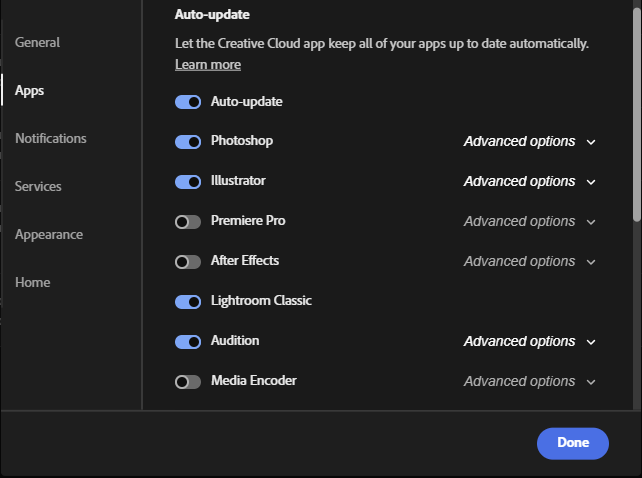The width and height of the screenshot is (642, 478).
Task: Enable Premiere Pro auto-update
Action: (188, 222)
